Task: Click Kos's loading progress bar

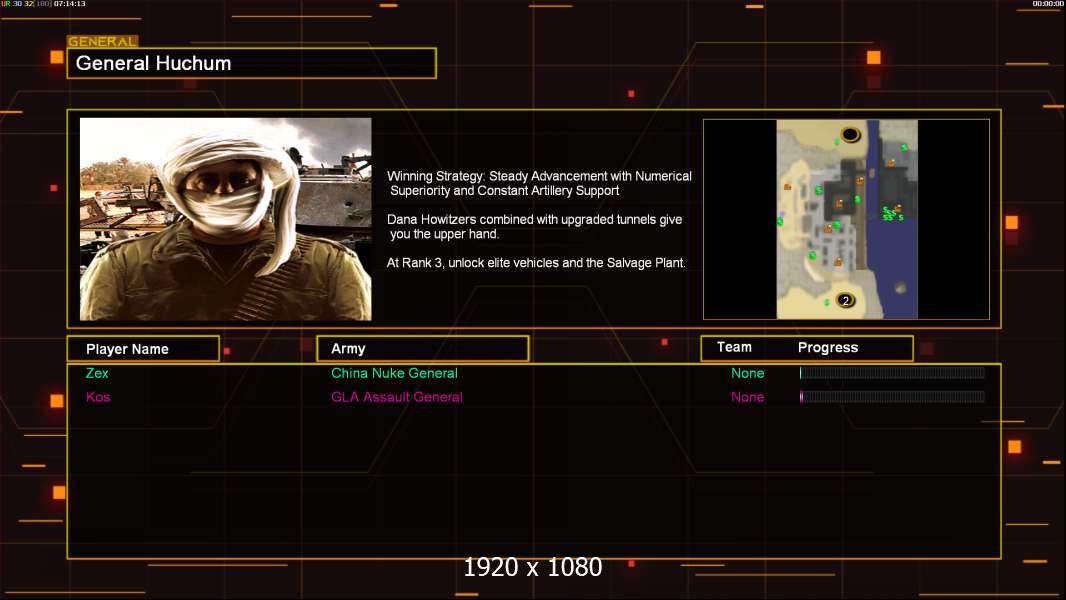Action: tap(892, 397)
